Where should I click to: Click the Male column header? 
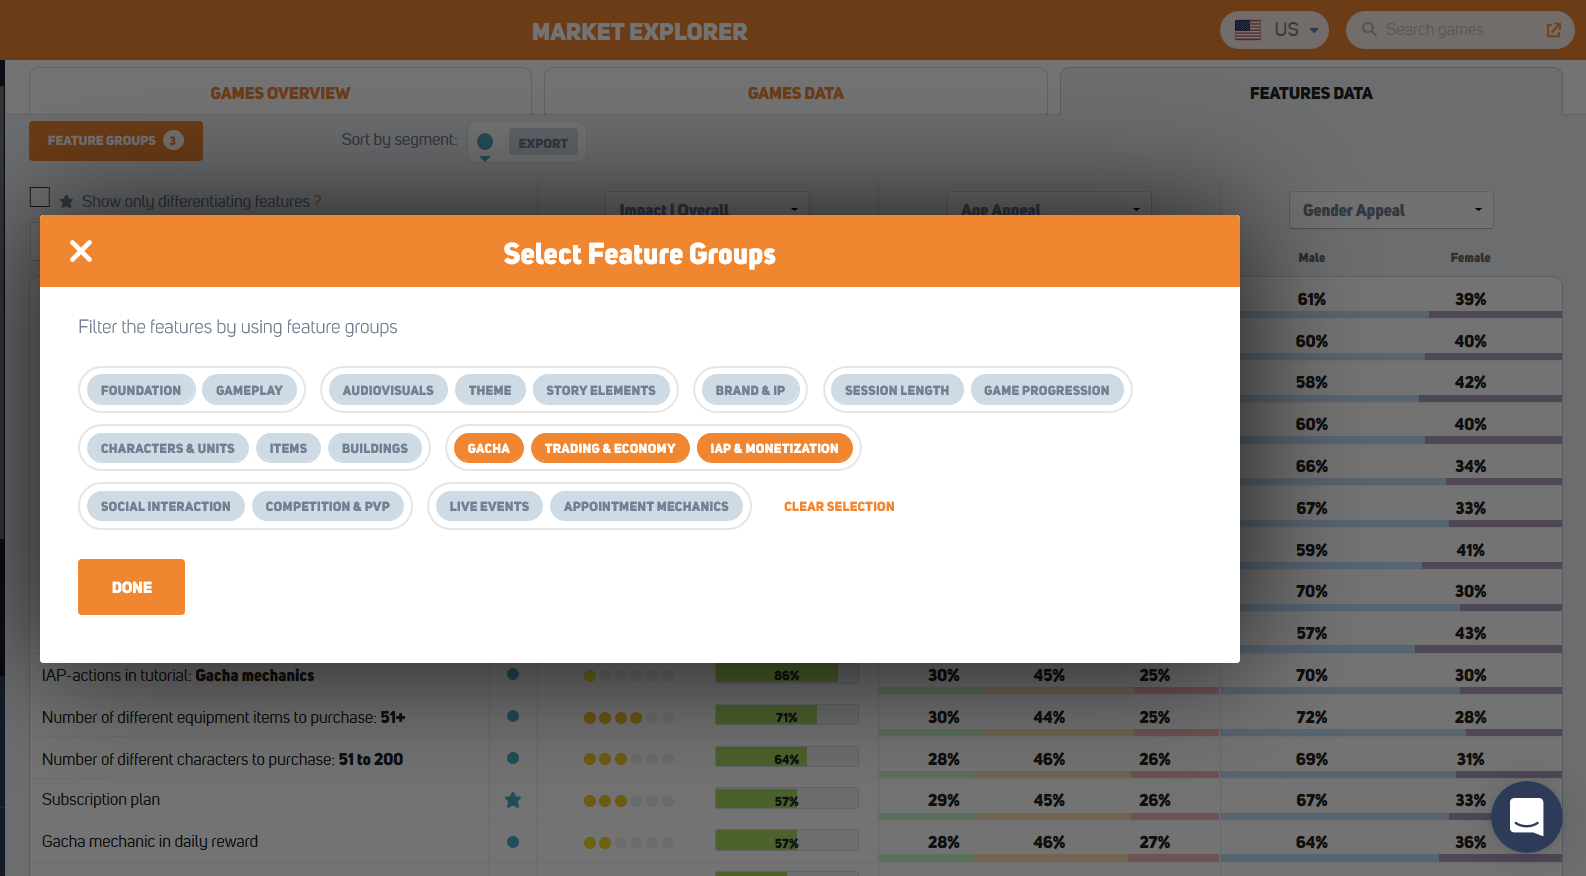click(x=1311, y=258)
